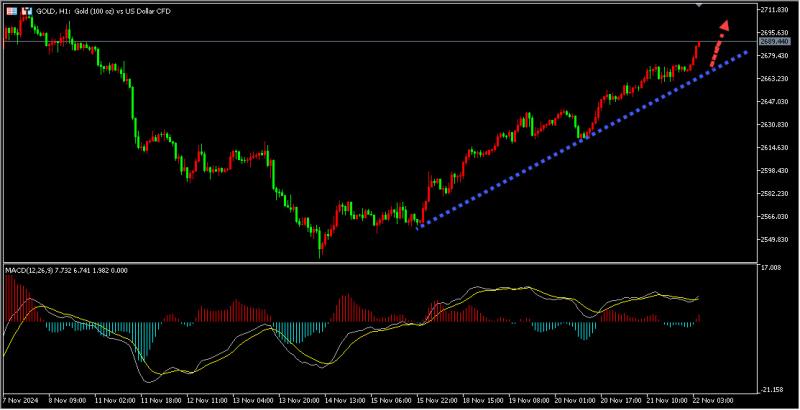Click the 2549.830 price scale value
Screen dimensions: 800x410
click(x=773, y=239)
